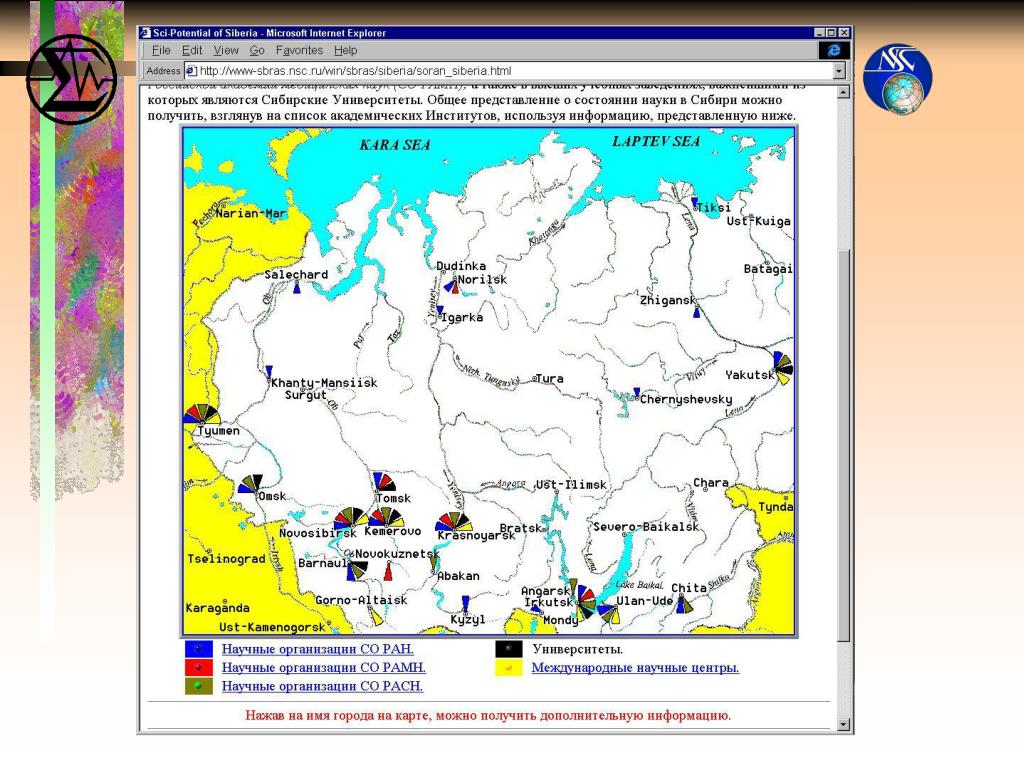Screen dimensions: 1024x768
Task: Click the fan marker icon above Krasnoyarsk
Action: (x=454, y=521)
